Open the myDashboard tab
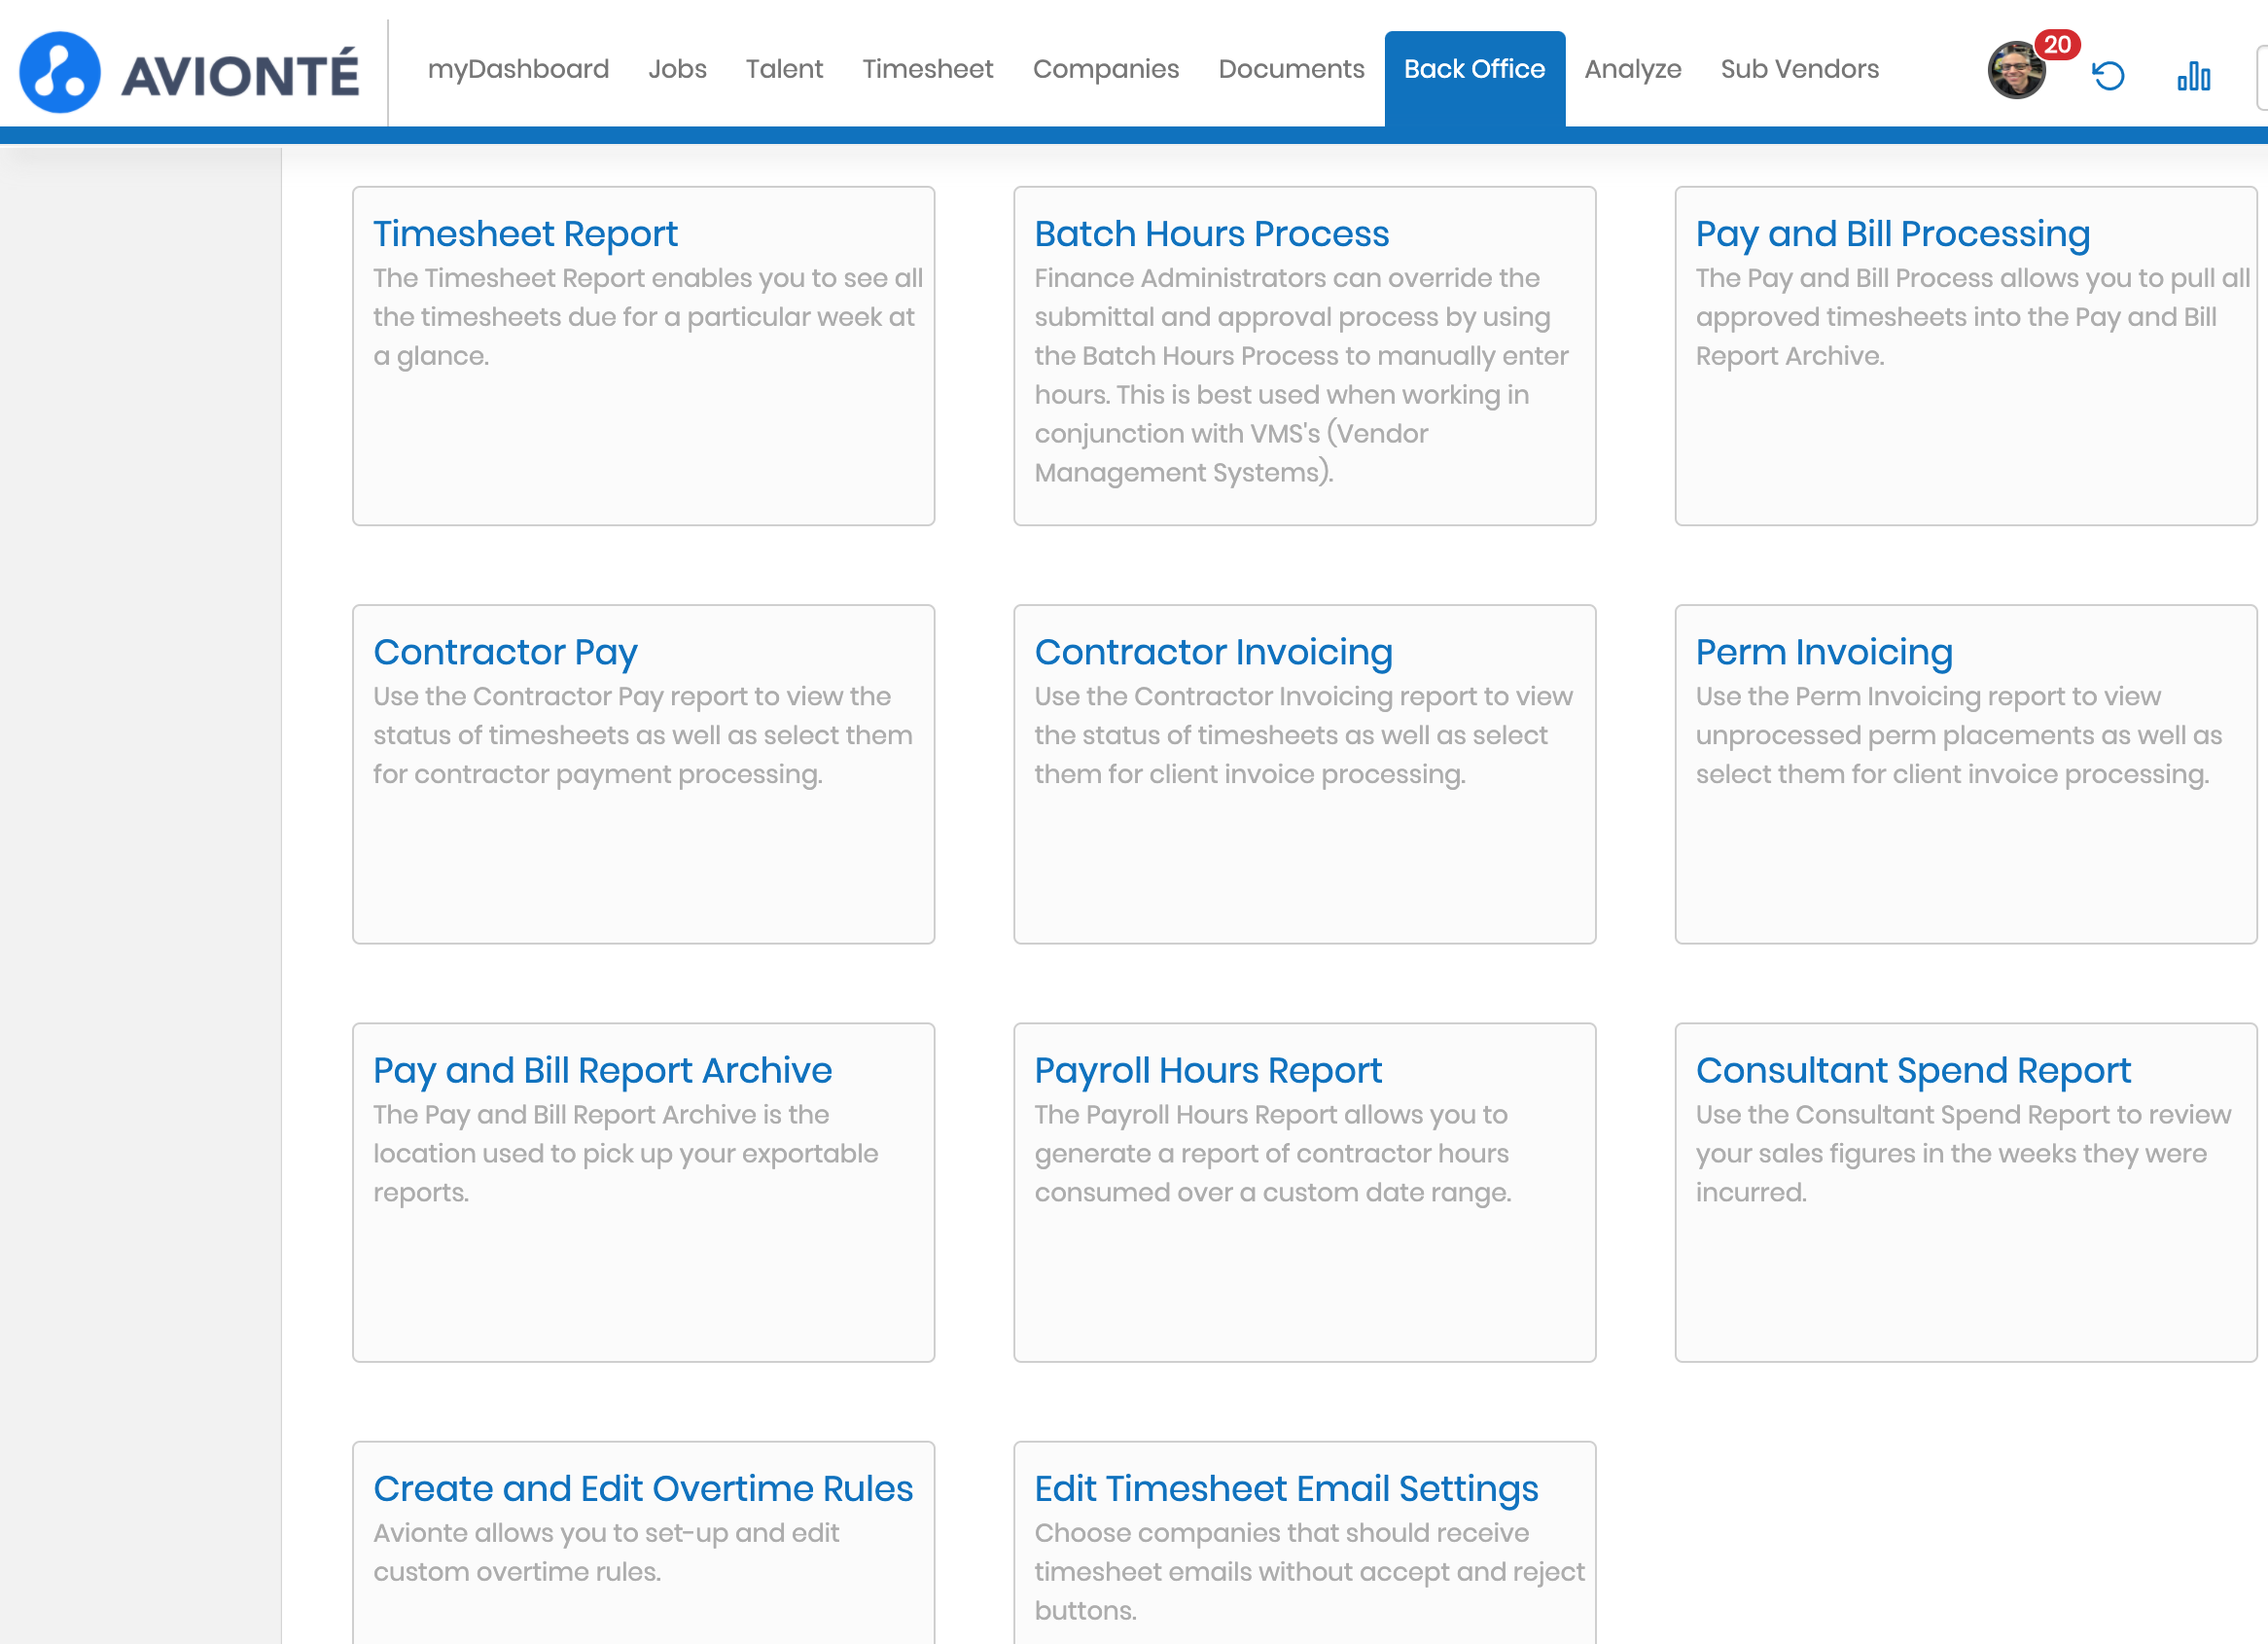The image size is (2268, 1644). pos(518,69)
